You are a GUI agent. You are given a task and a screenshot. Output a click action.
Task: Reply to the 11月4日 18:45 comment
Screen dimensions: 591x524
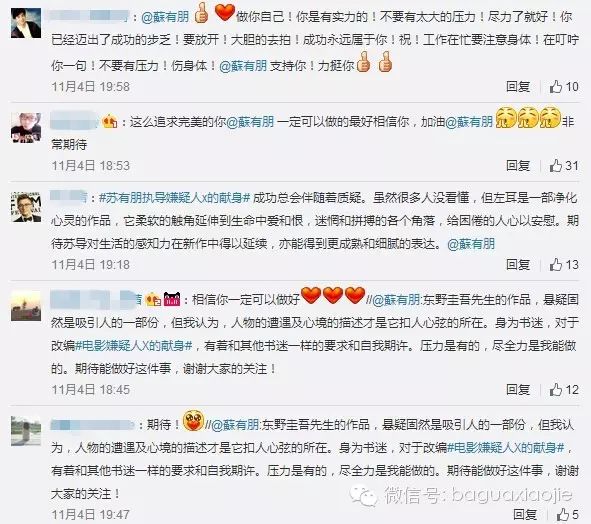(518, 389)
